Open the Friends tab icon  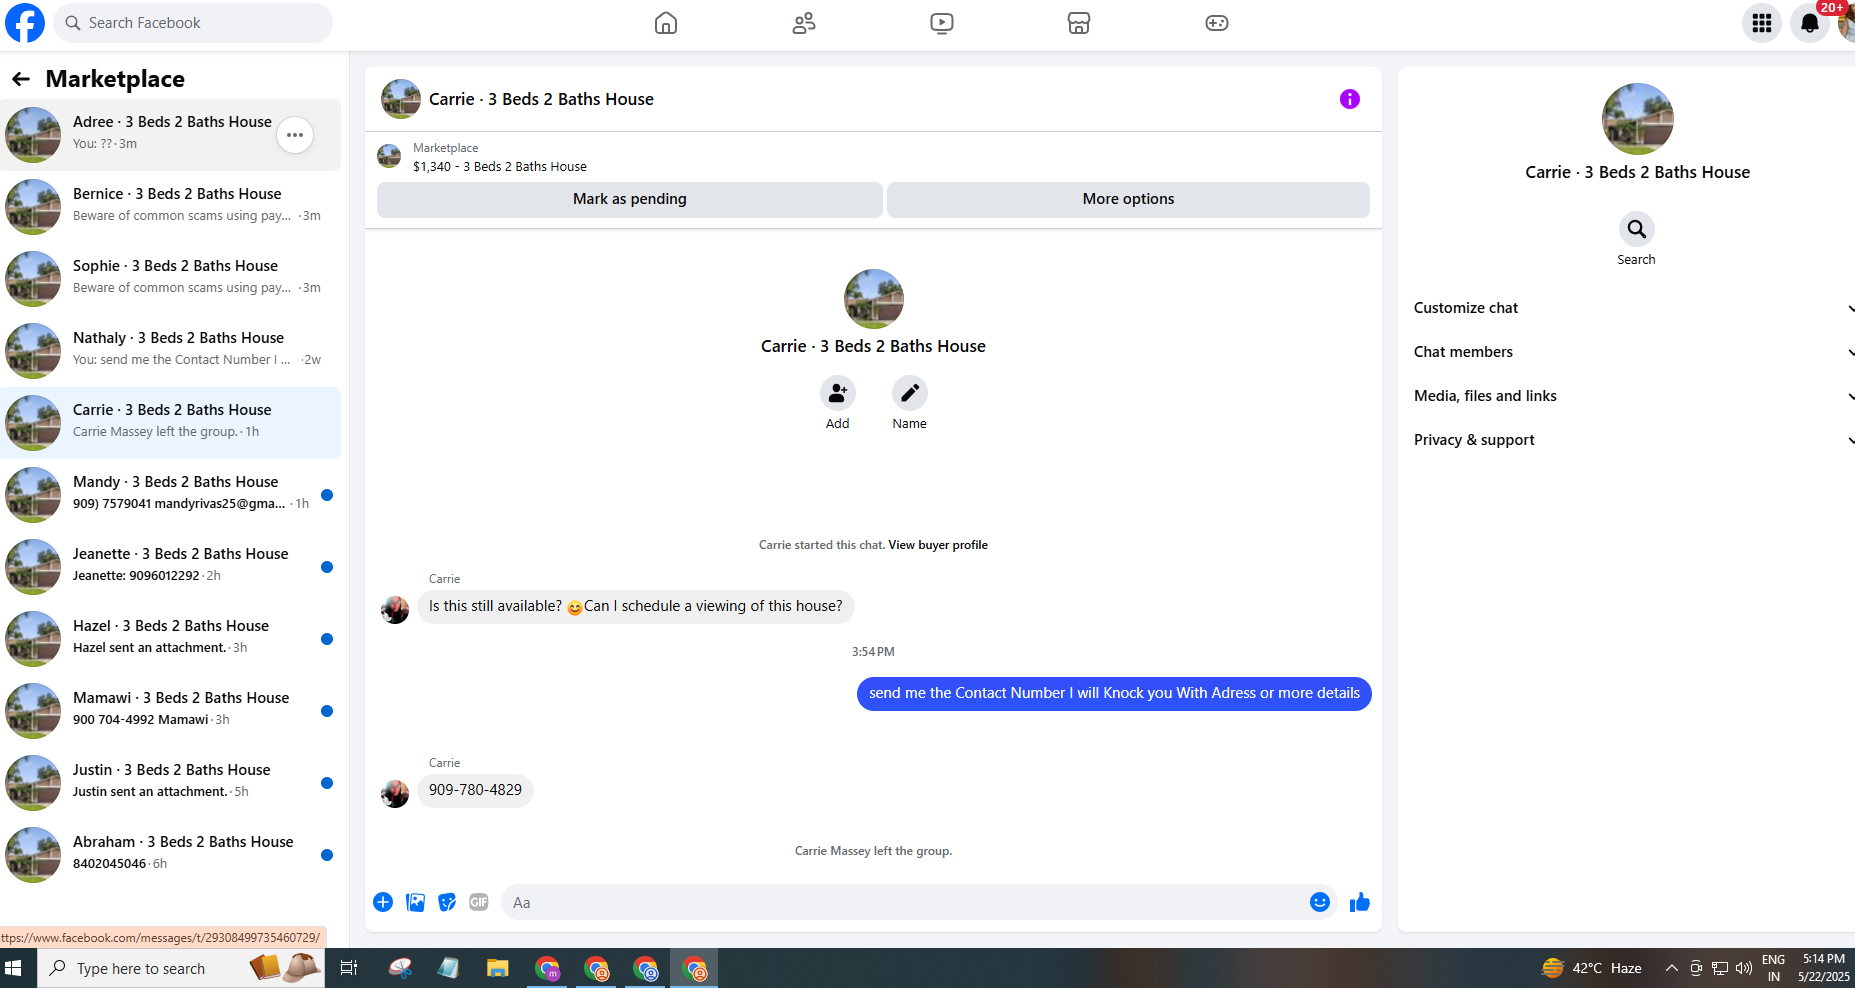tap(804, 23)
